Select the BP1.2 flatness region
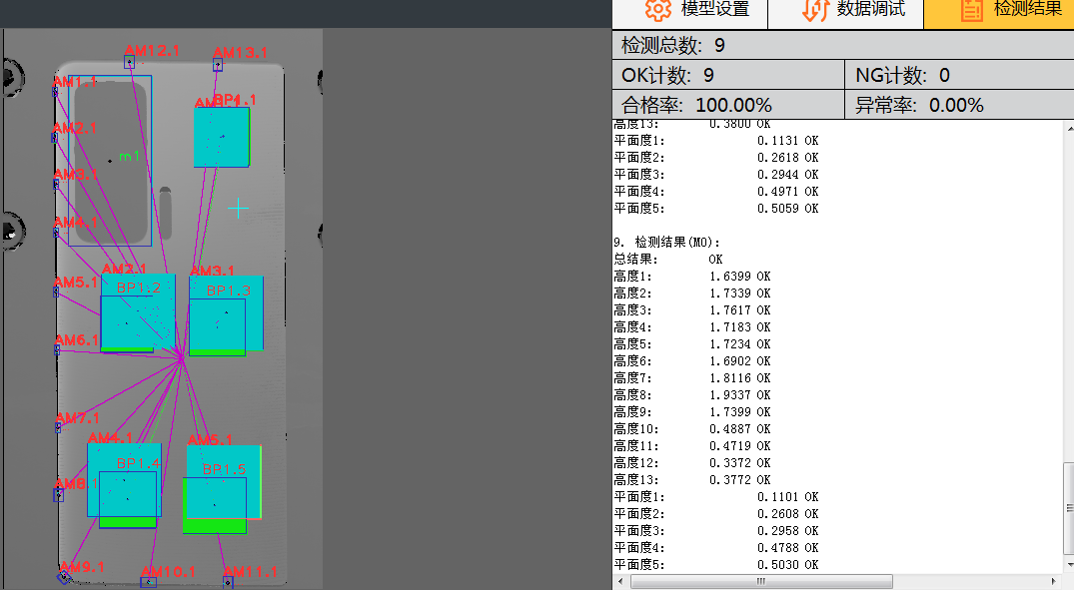The height and width of the screenshot is (590, 1074). 138,312
